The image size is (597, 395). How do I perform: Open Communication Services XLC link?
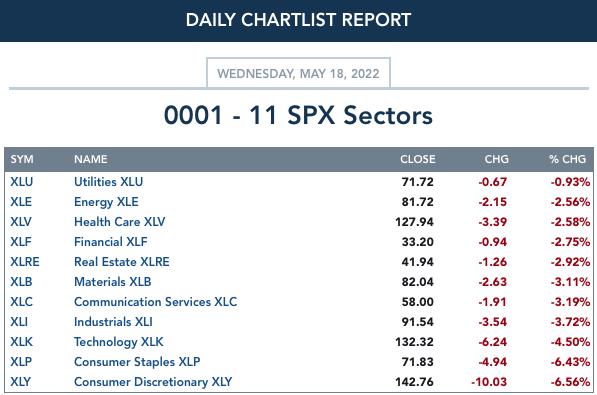pyautogui.click(x=155, y=302)
